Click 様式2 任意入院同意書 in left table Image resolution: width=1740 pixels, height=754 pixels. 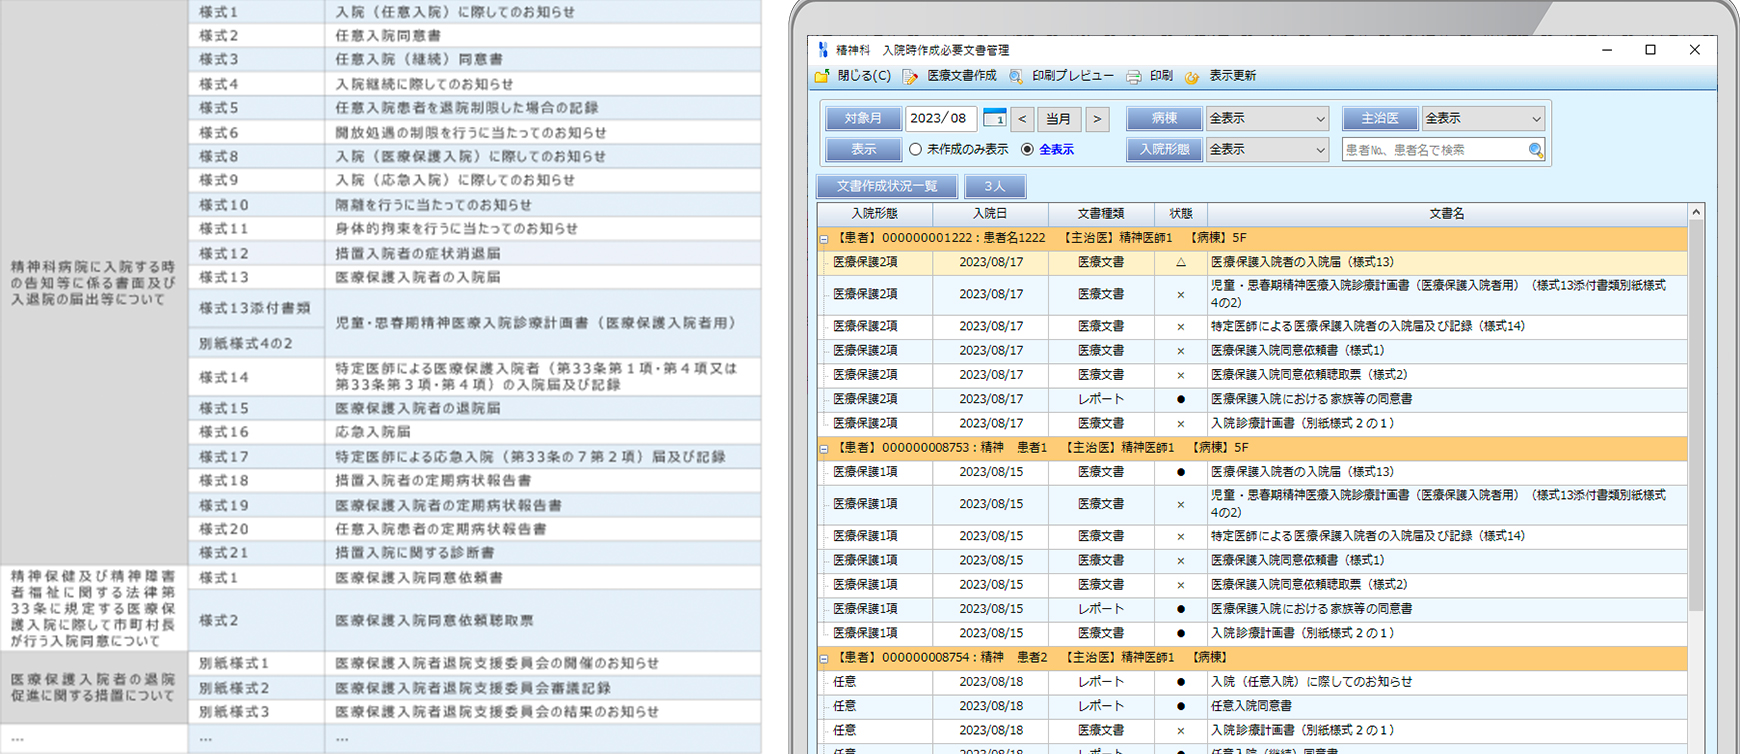pos(475,36)
